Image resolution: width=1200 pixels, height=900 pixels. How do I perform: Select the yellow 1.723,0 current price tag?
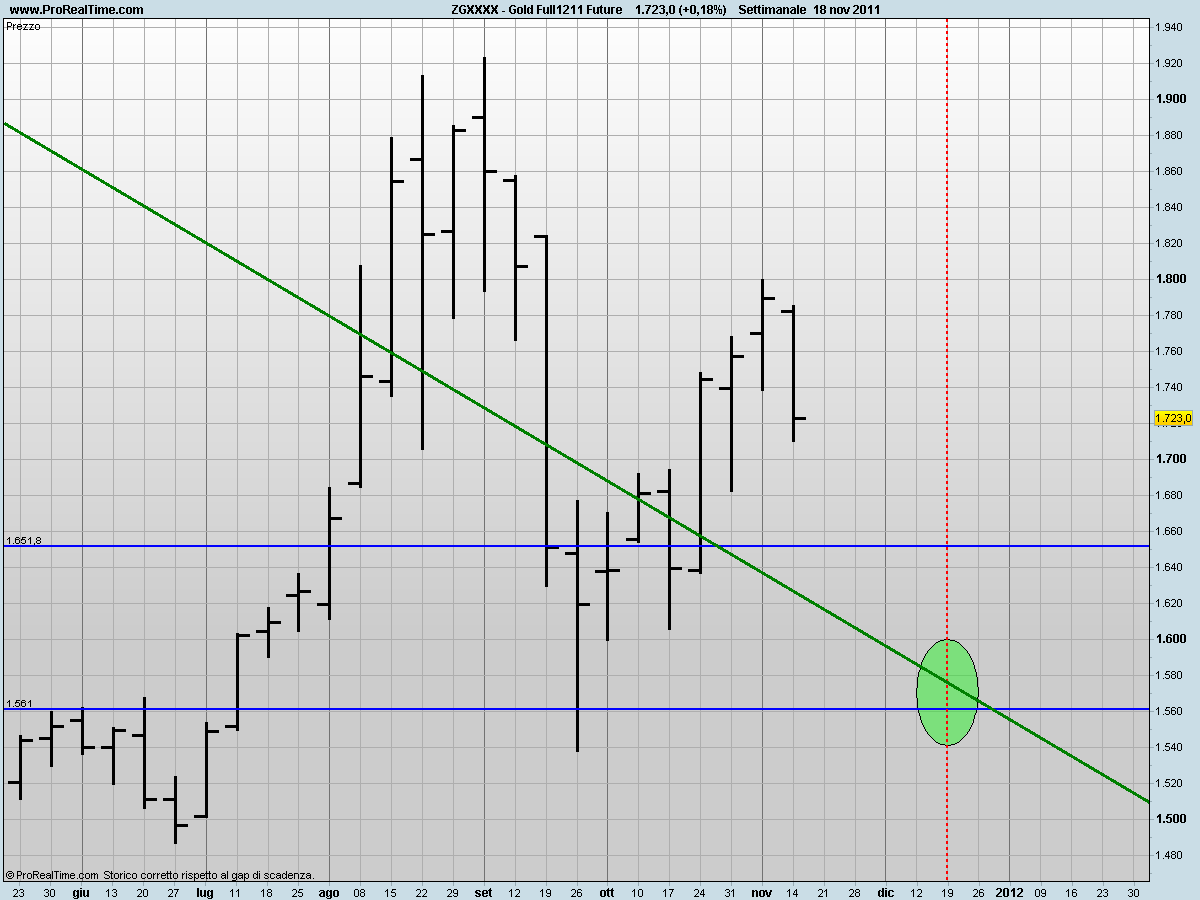click(x=1173, y=419)
